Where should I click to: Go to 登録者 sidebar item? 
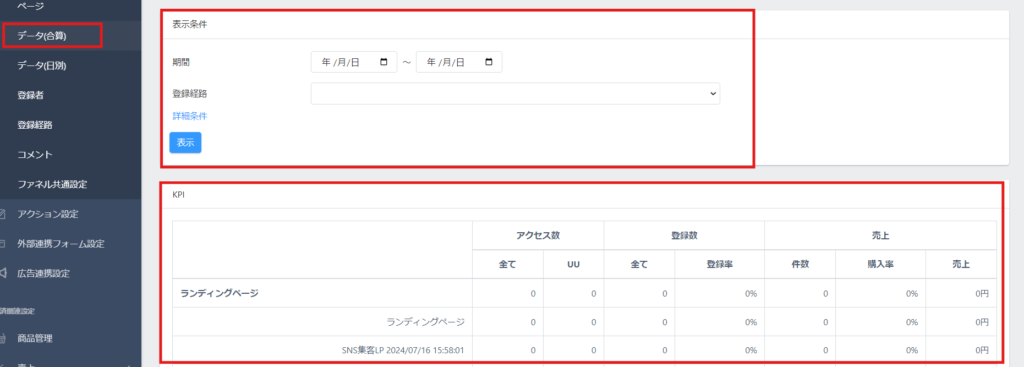pos(31,95)
